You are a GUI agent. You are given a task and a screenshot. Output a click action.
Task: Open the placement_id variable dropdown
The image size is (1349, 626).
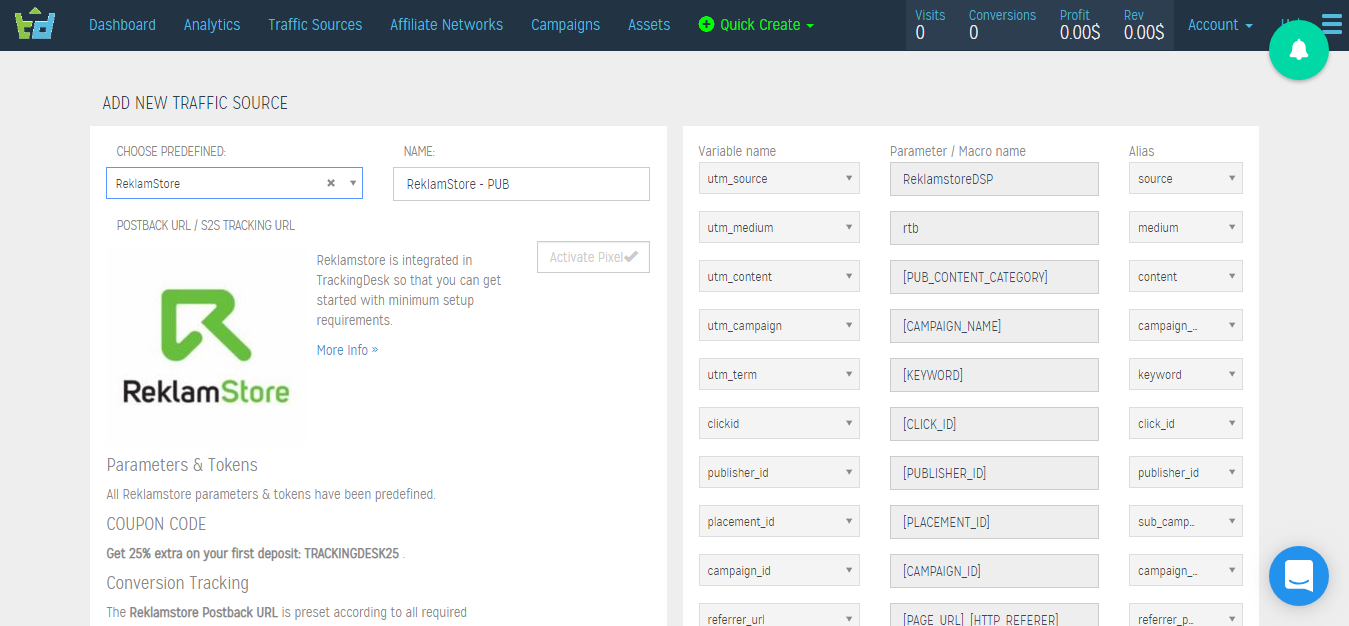(x=779, y=521)
